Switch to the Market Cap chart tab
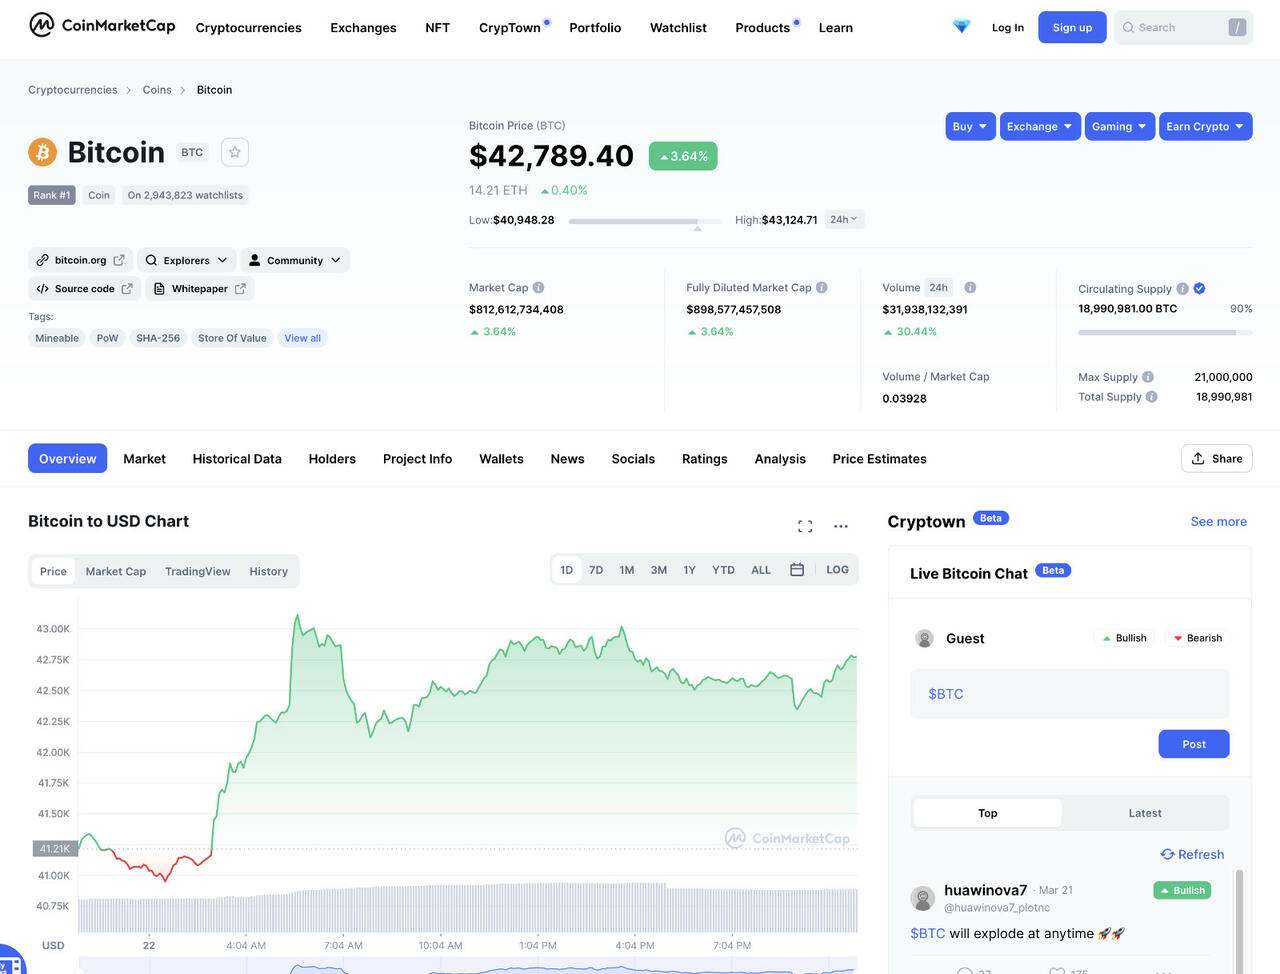This screenshot has width=1280, height=974. (x=116, y=571)
